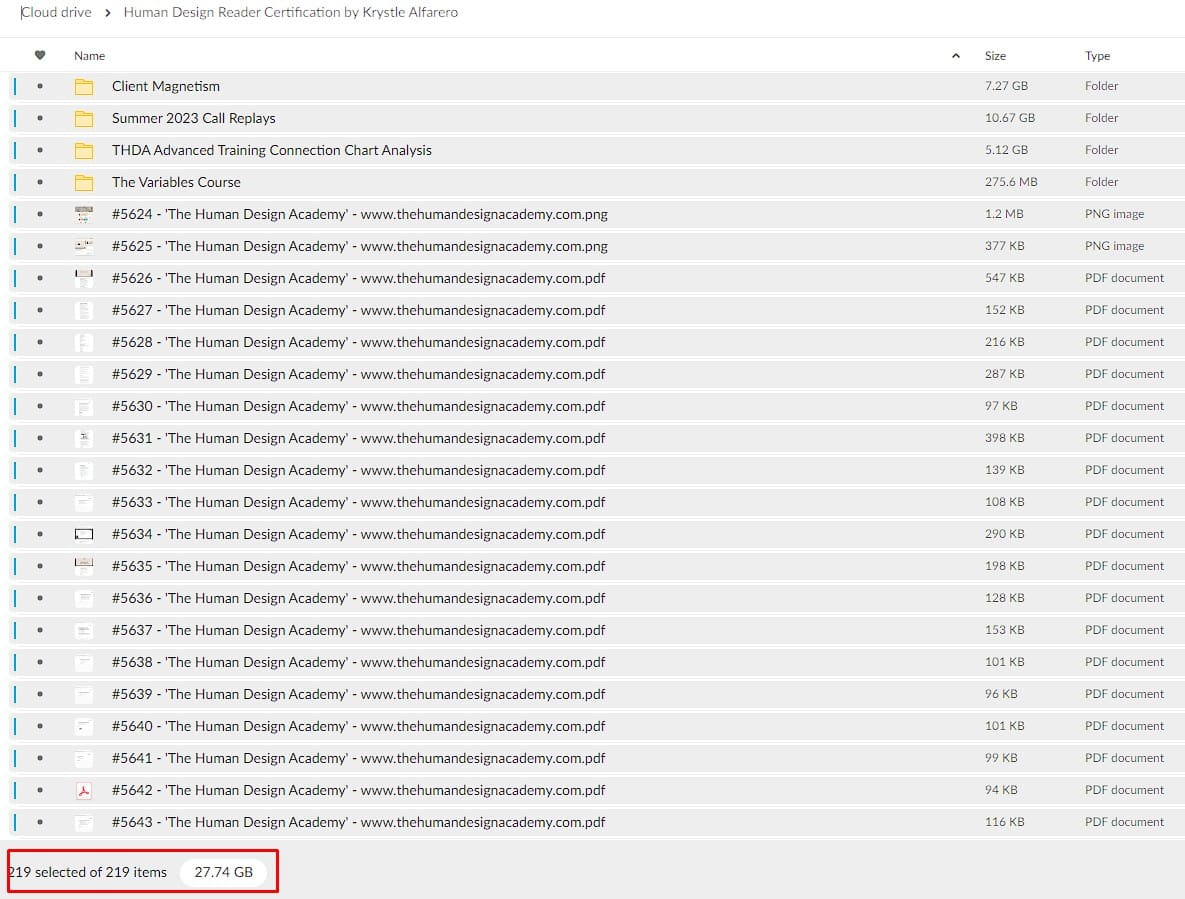Viewport: 1185px width, 899px height.
Task: Click the Summer 2023 Call Replays folder icon
Action: click(84, 118)
